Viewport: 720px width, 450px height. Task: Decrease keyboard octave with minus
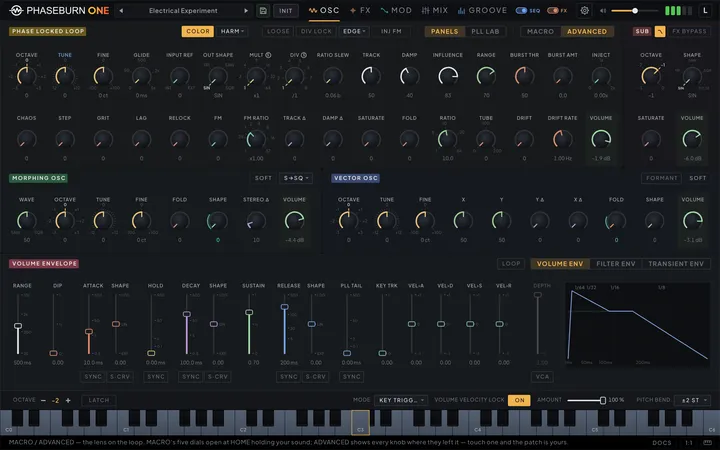[x=43, y=400]
